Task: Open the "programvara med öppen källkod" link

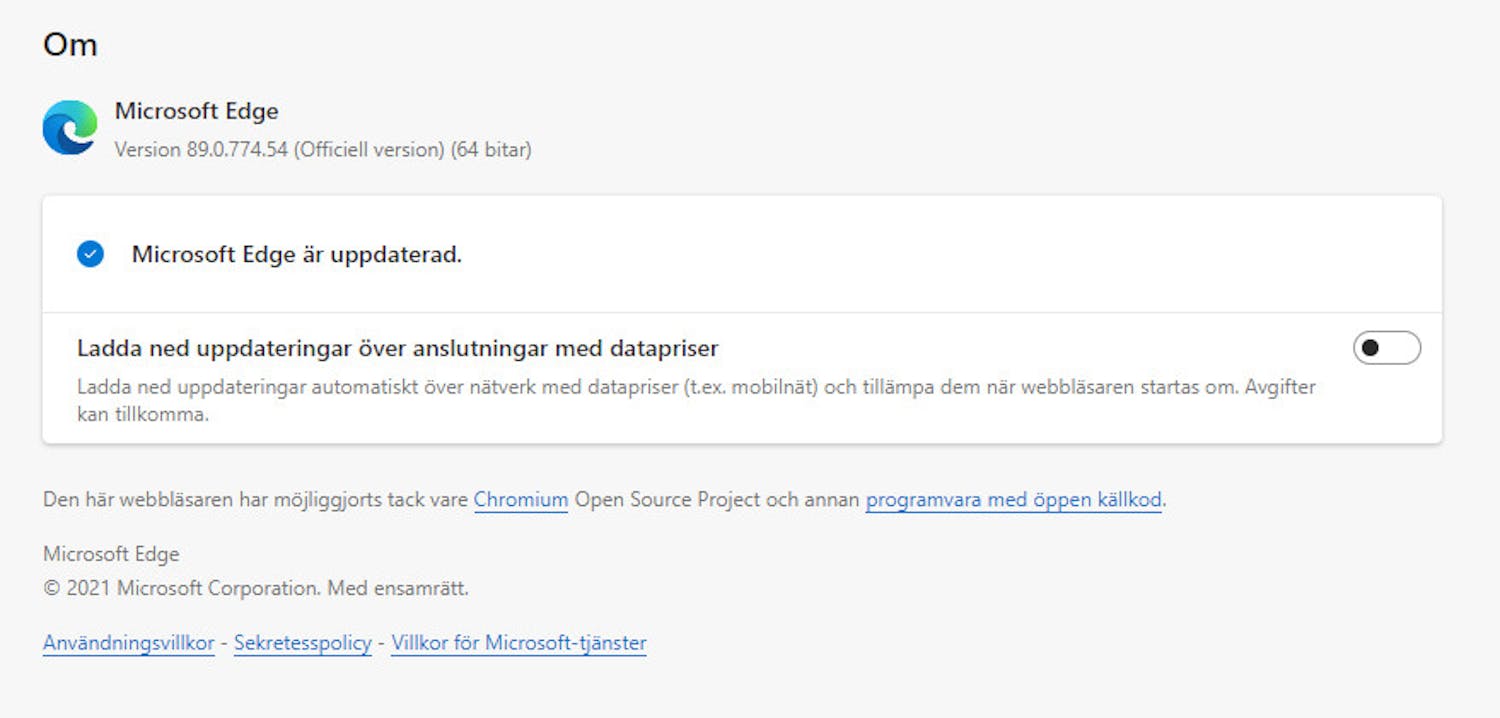Action: 1012,499
